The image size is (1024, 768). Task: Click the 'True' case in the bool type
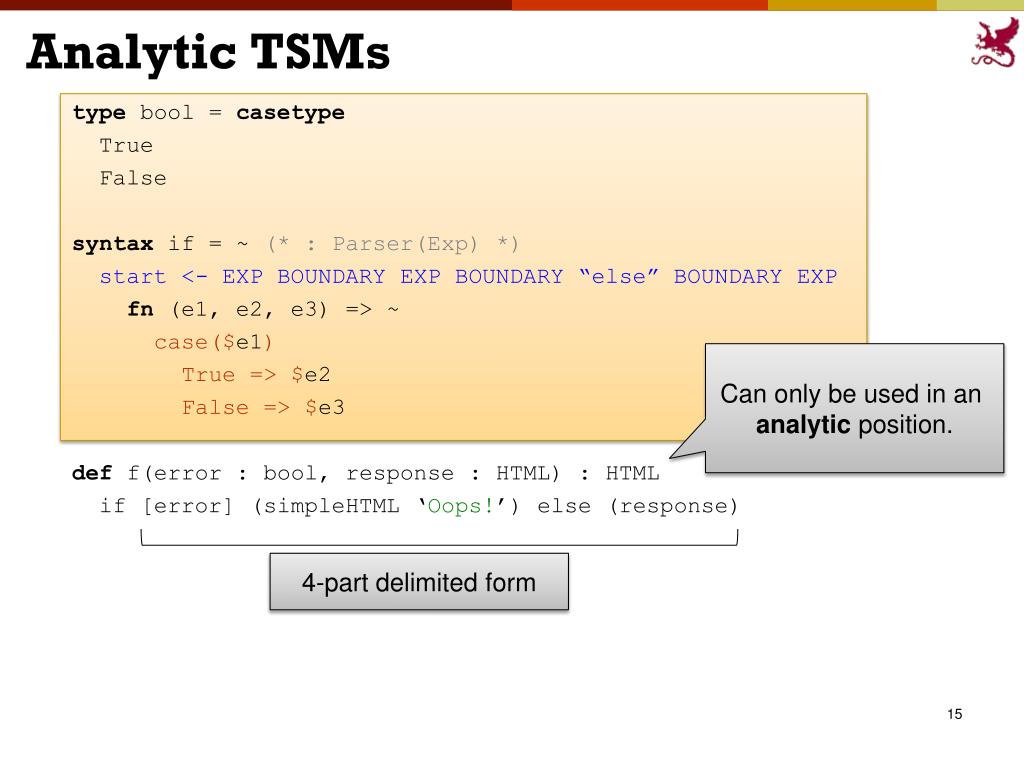coord(126,145)
